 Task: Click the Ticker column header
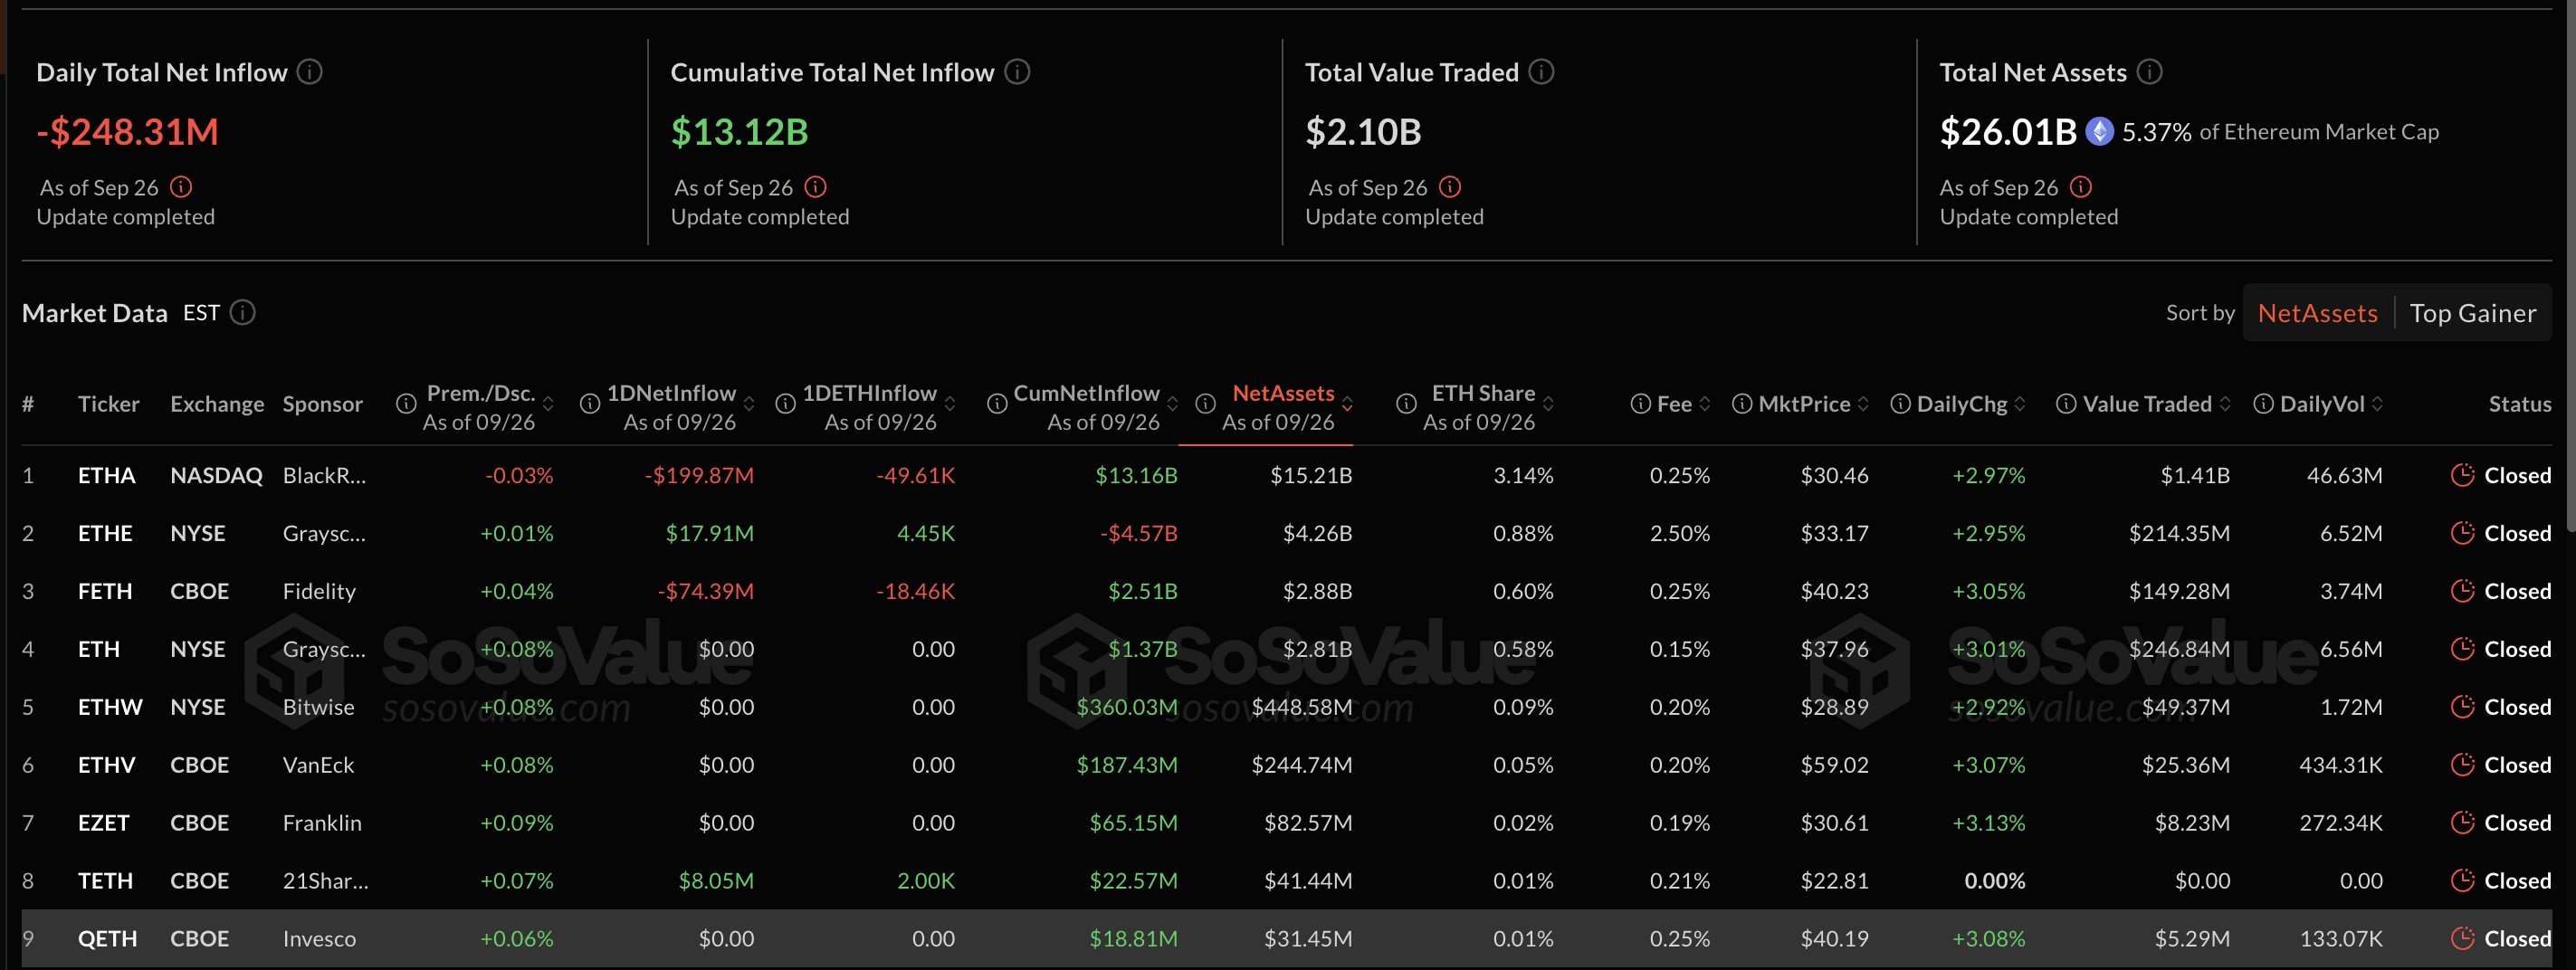[x=109, y=404]
